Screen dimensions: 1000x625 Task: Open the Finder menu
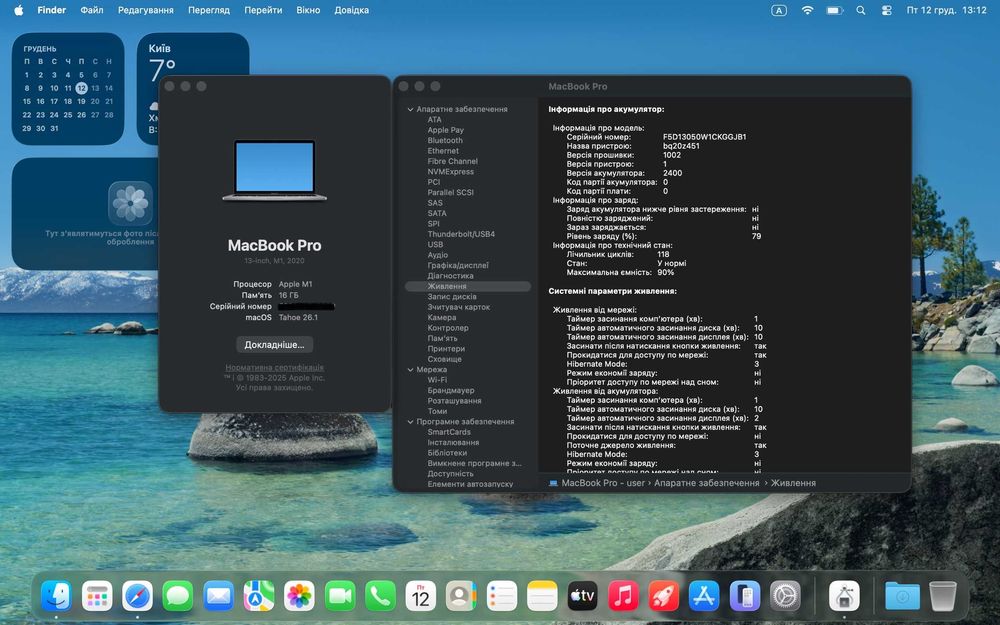pos(52,10)
